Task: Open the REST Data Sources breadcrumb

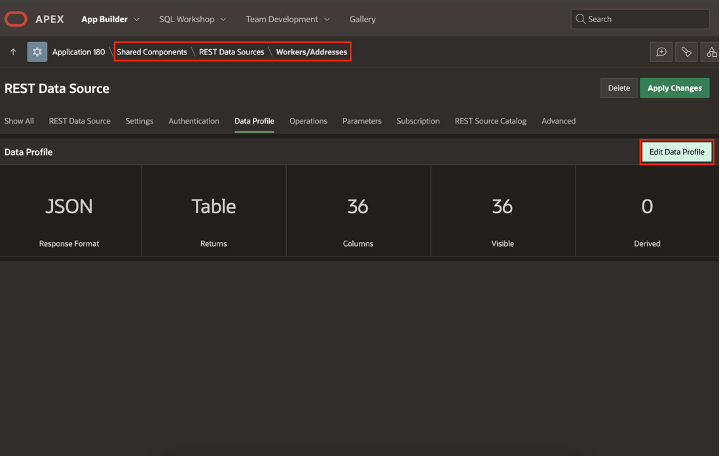Action: coord(231,52)
